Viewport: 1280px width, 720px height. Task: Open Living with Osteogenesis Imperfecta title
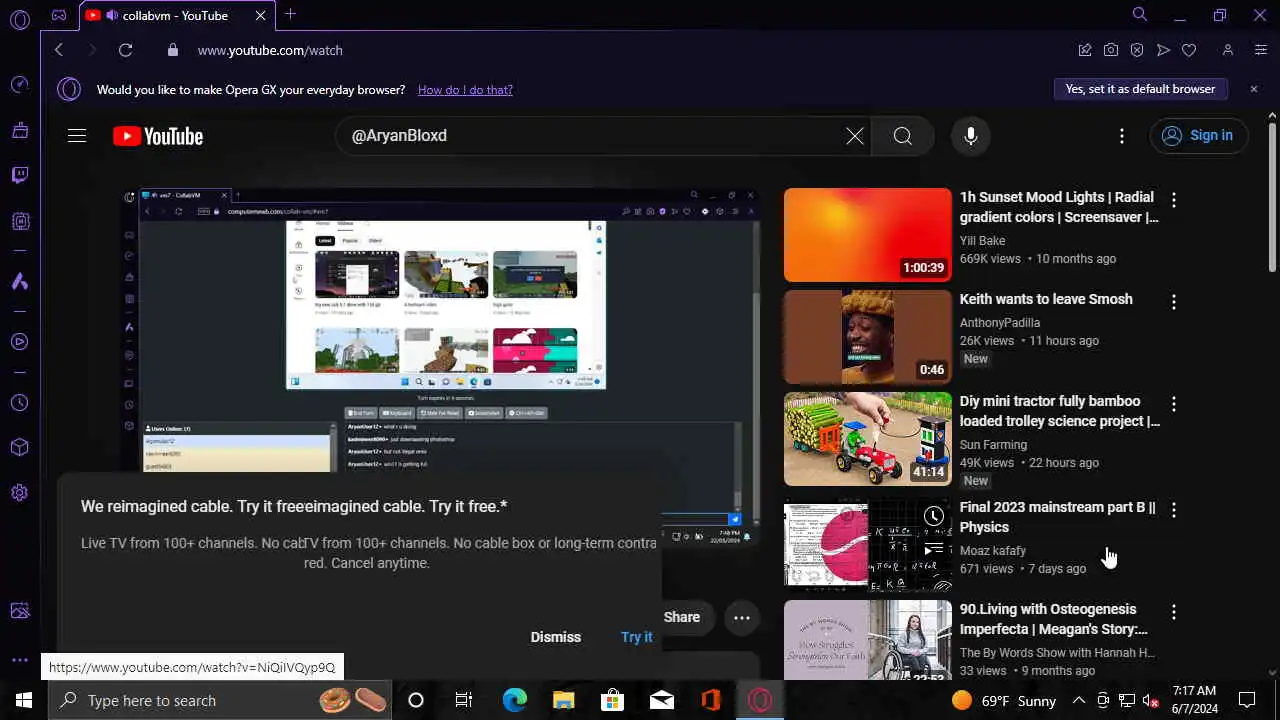coord(1054,619)
